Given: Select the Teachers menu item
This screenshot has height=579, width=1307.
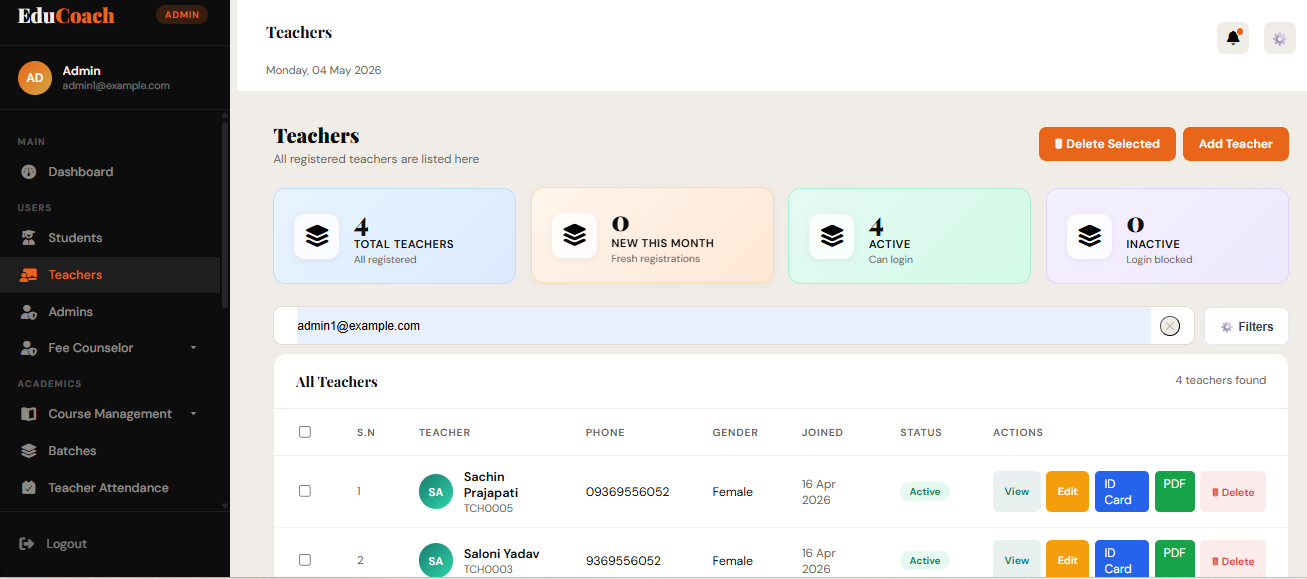Looking at the screenshot, I should pos(110,275).
